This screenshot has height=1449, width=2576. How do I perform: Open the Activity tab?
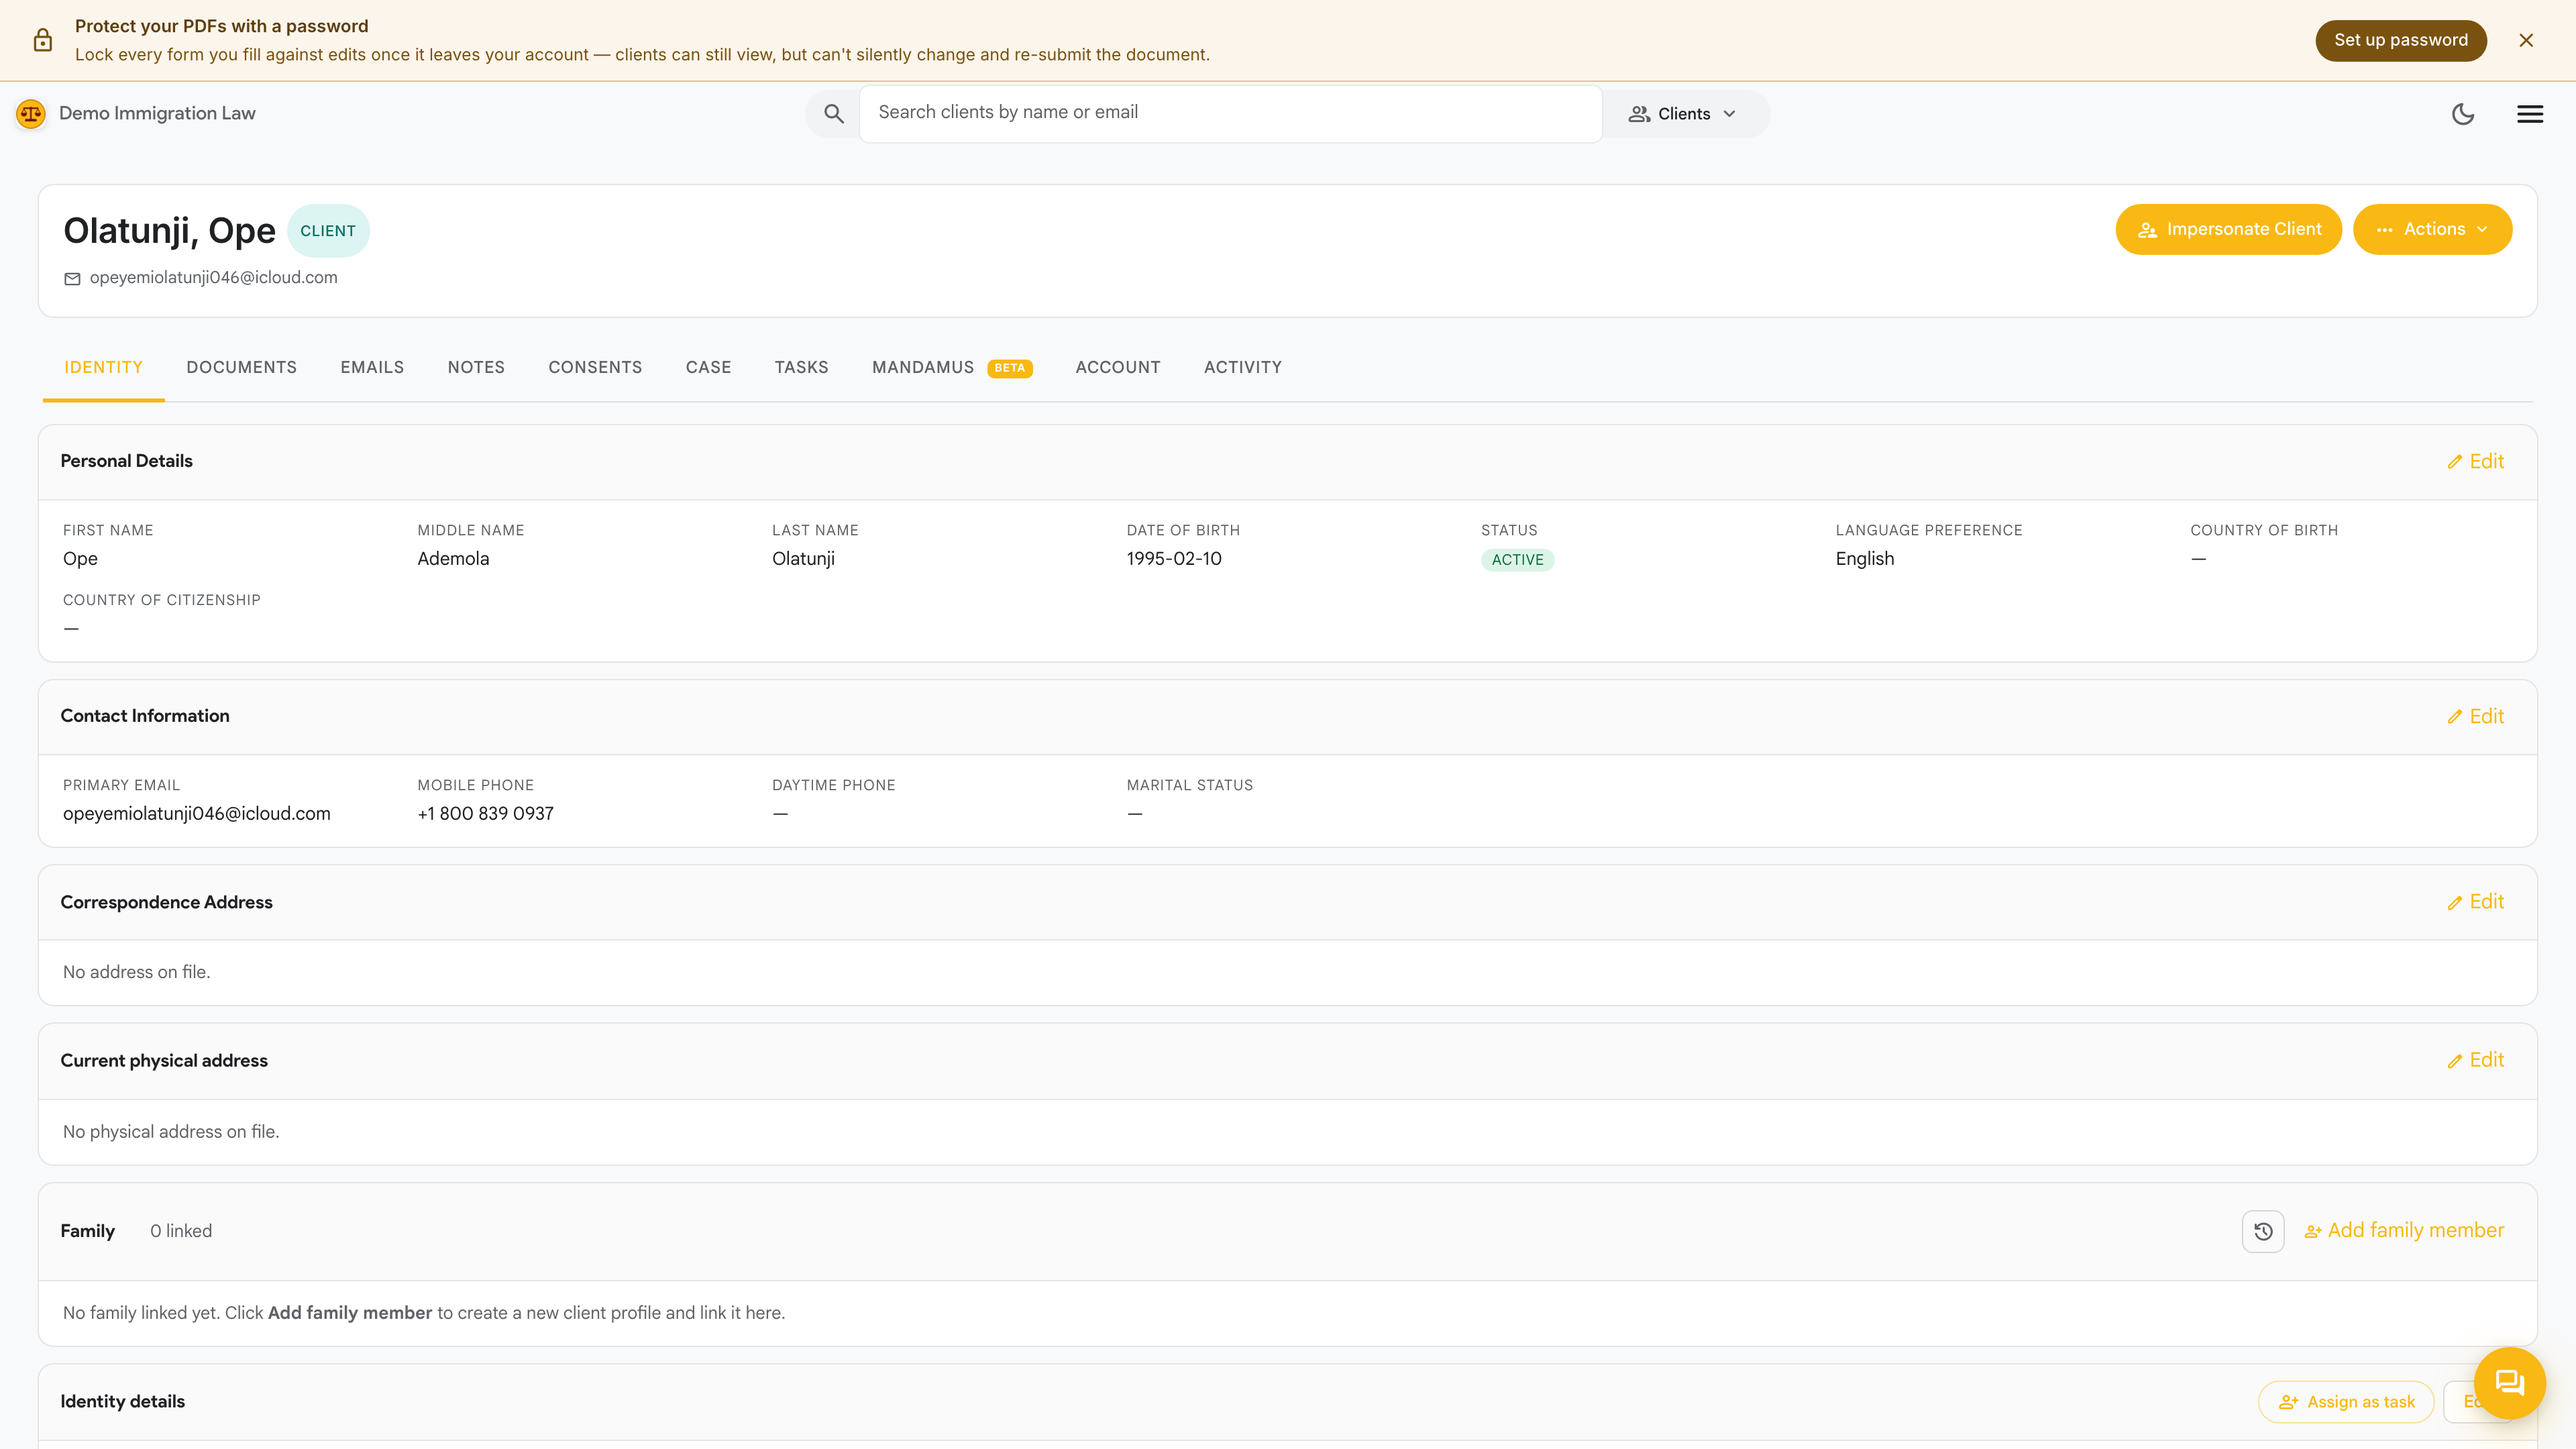[1243, 367]
